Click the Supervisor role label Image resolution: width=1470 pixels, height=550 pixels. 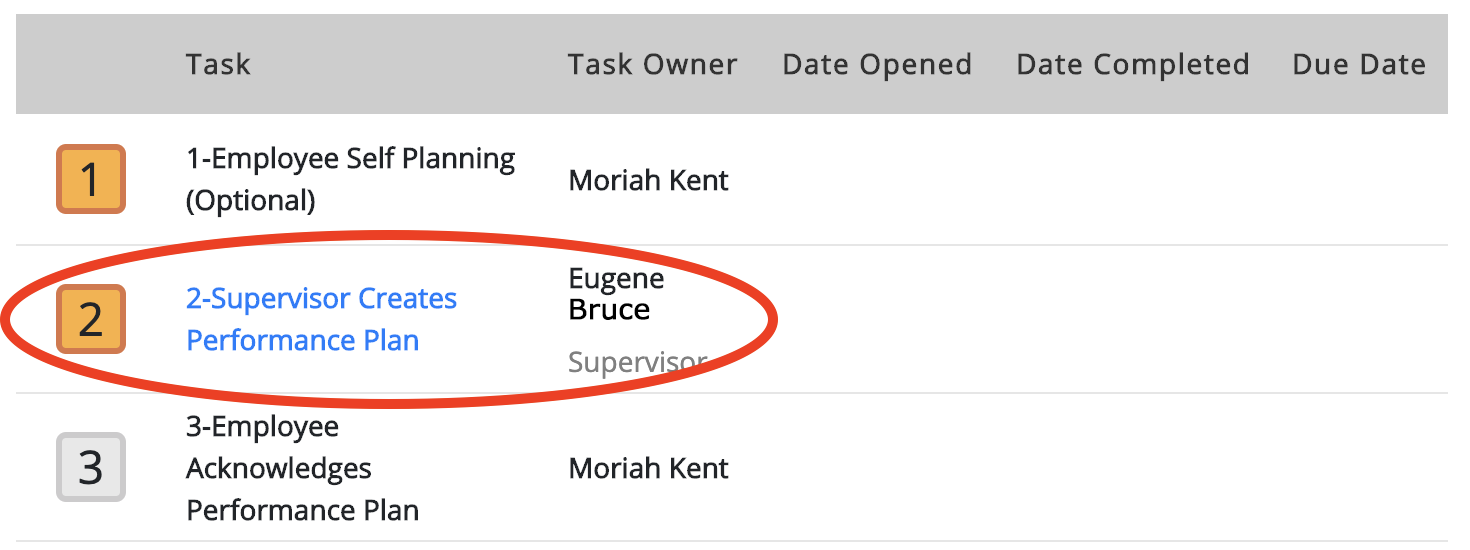pyautogui.click(x=638, y=362)
